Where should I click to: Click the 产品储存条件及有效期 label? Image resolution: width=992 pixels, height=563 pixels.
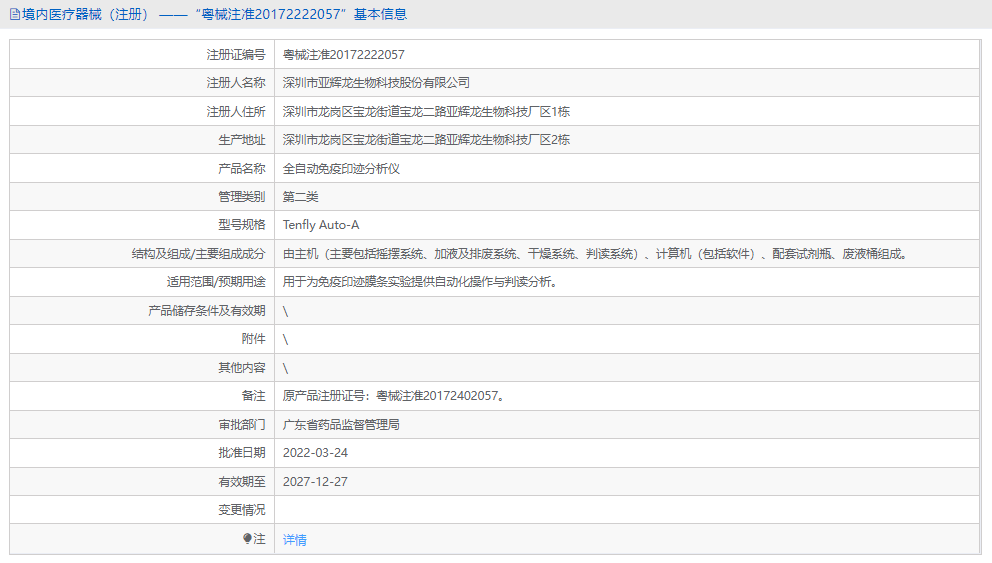pyautogui.click(x=207, y=311)
